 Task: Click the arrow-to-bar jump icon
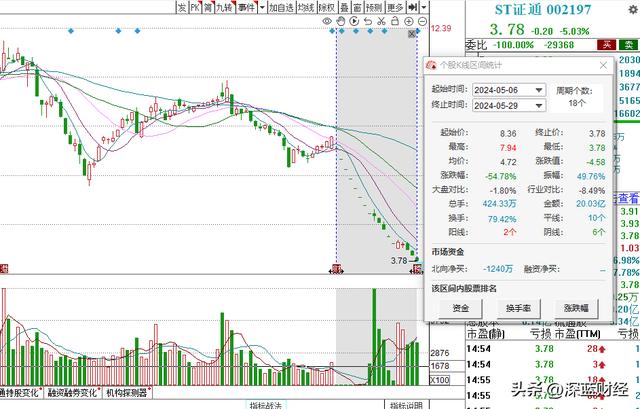click(413, 7)
